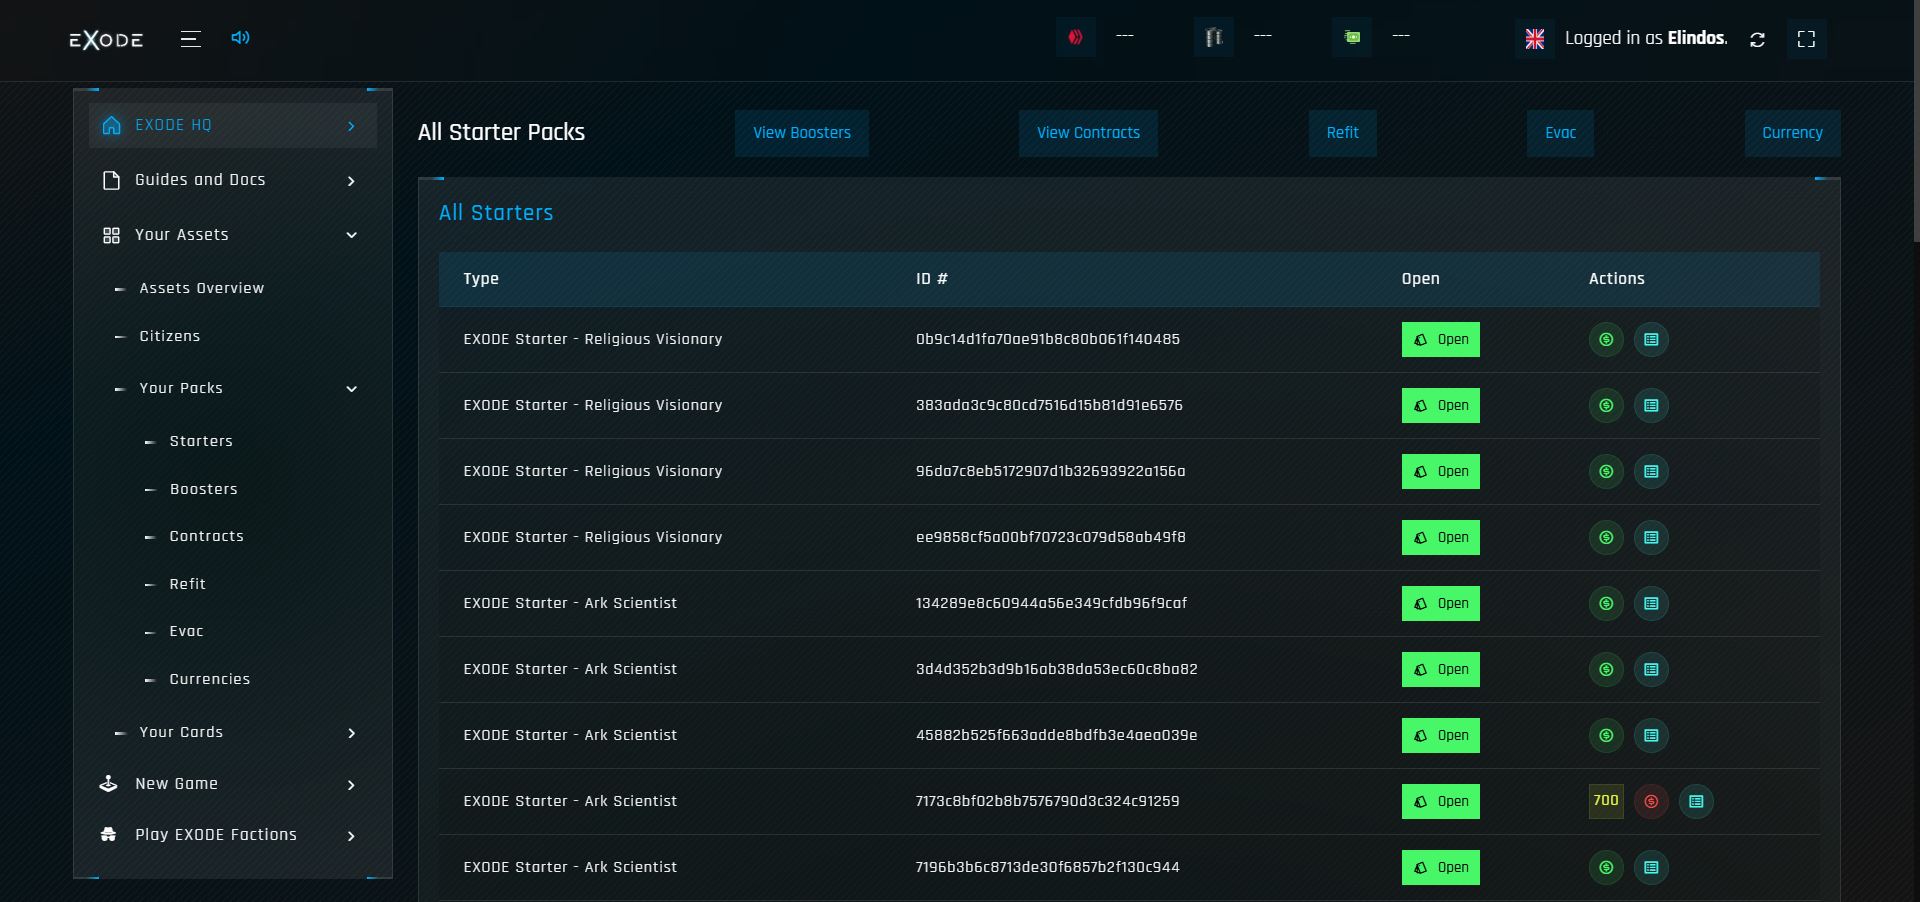Image resolution: width=1920 pixels, height=902 pixels.
Task: Click the EXODE logo
Action: pos(106,40)
